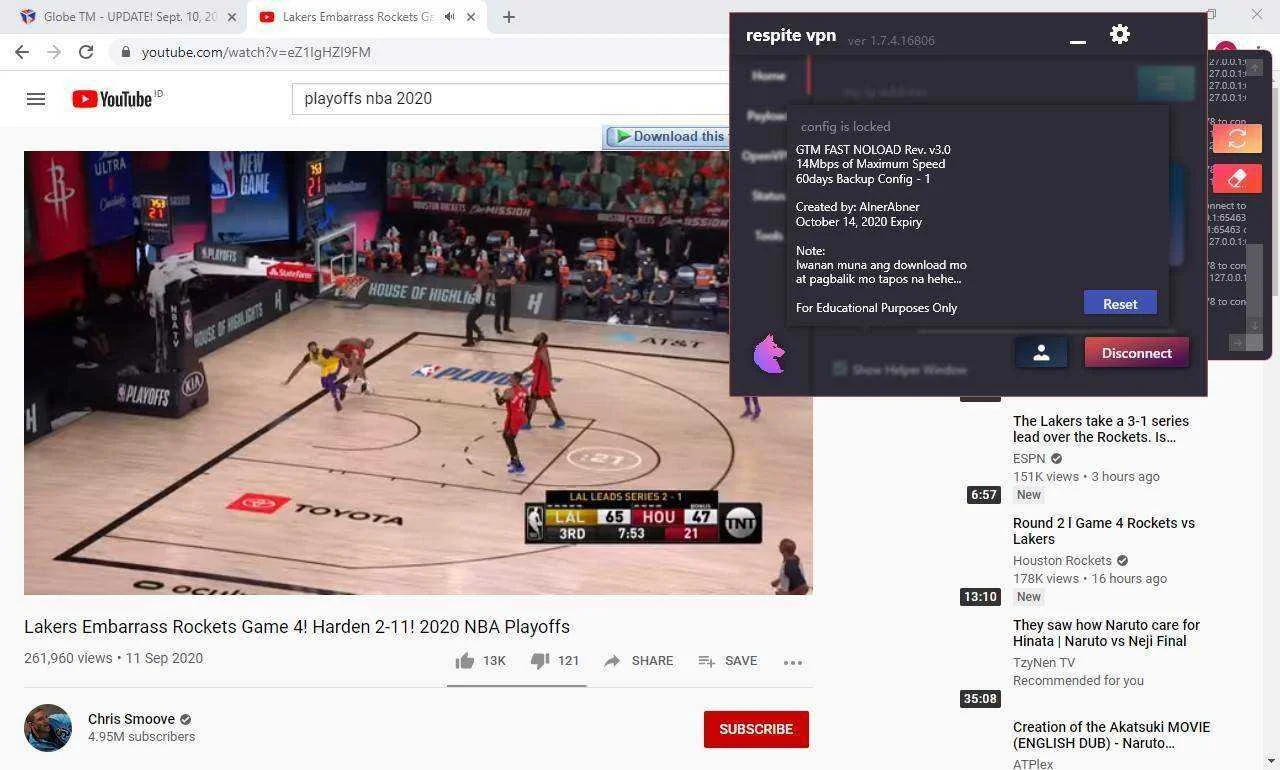Click the browser address bar URL
1280x770 pixels.
(x=256, y=52)
